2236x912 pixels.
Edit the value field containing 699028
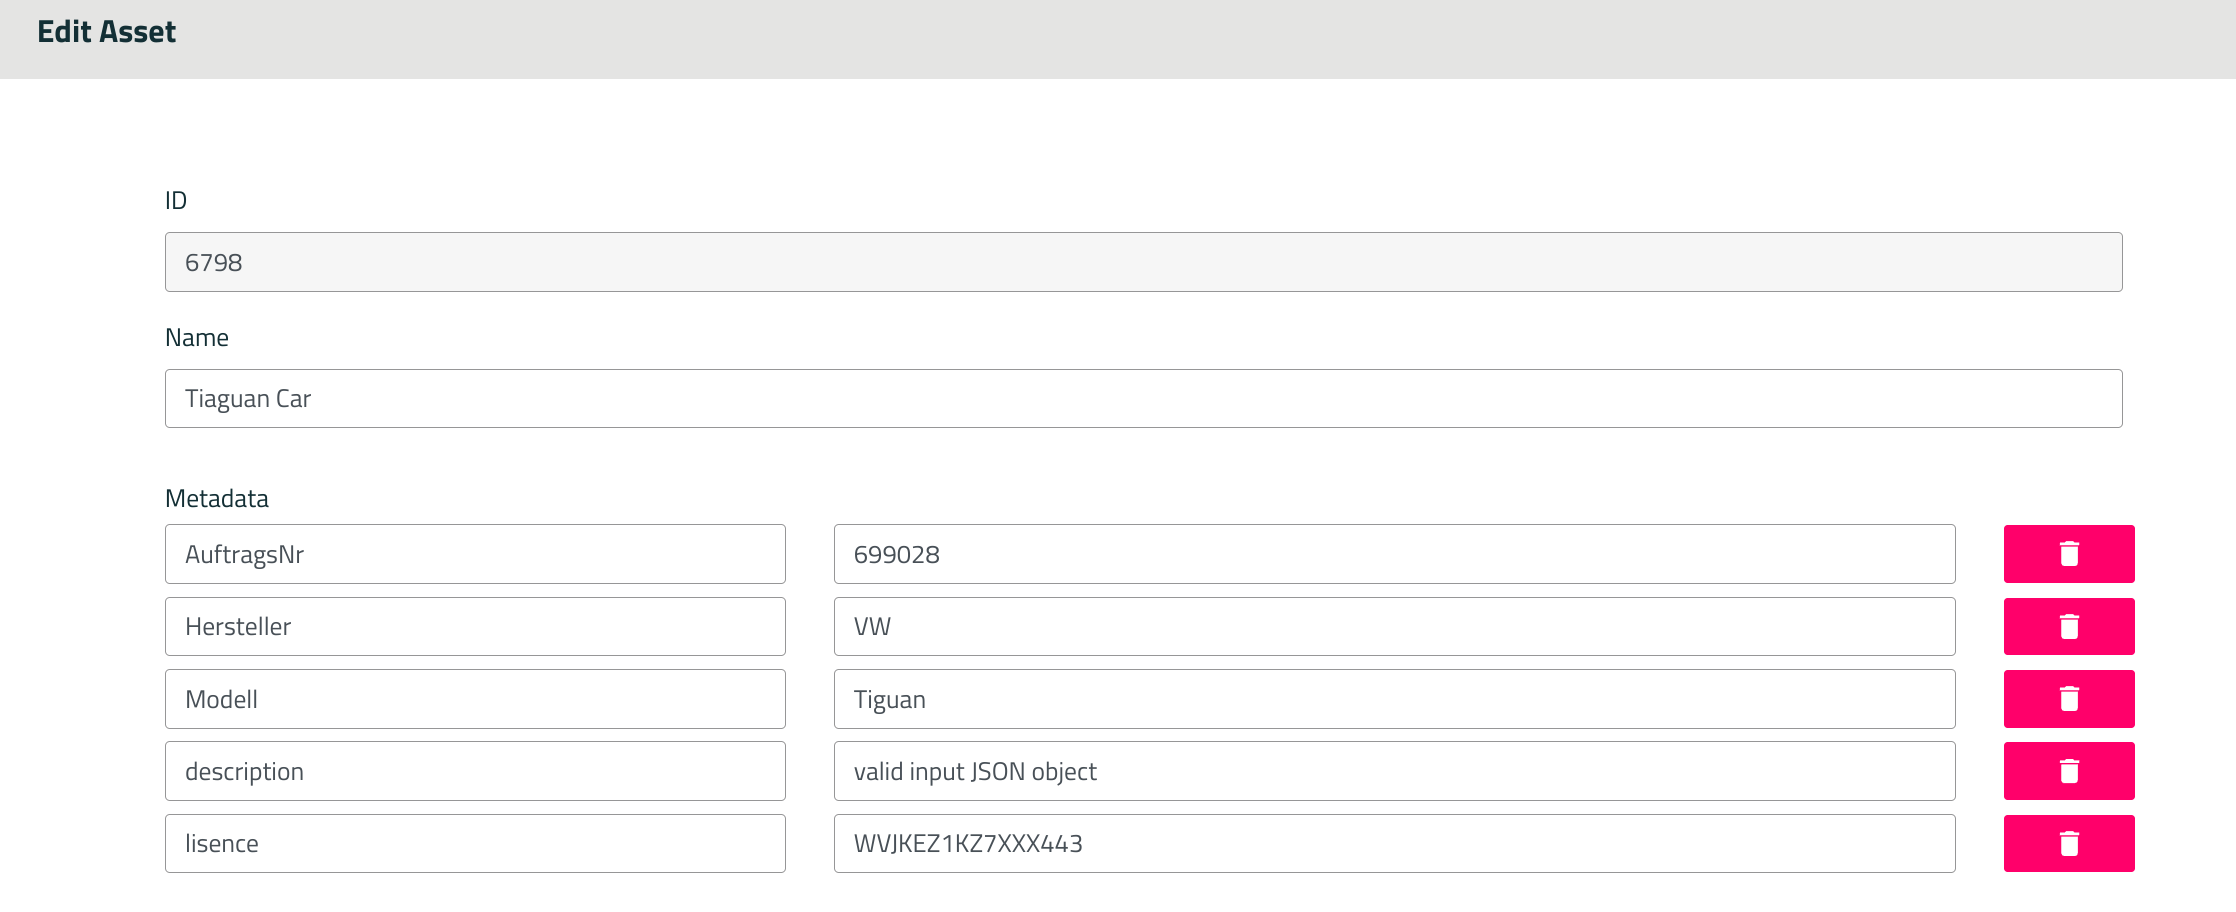pos(1394,554)
